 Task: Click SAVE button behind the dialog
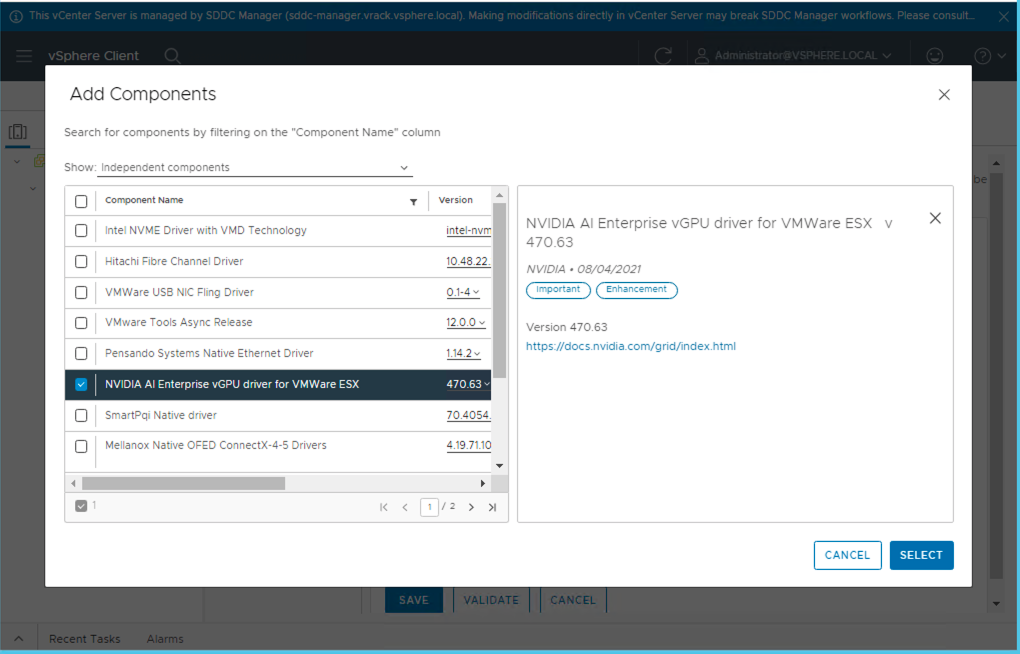[x=414, y=600]
